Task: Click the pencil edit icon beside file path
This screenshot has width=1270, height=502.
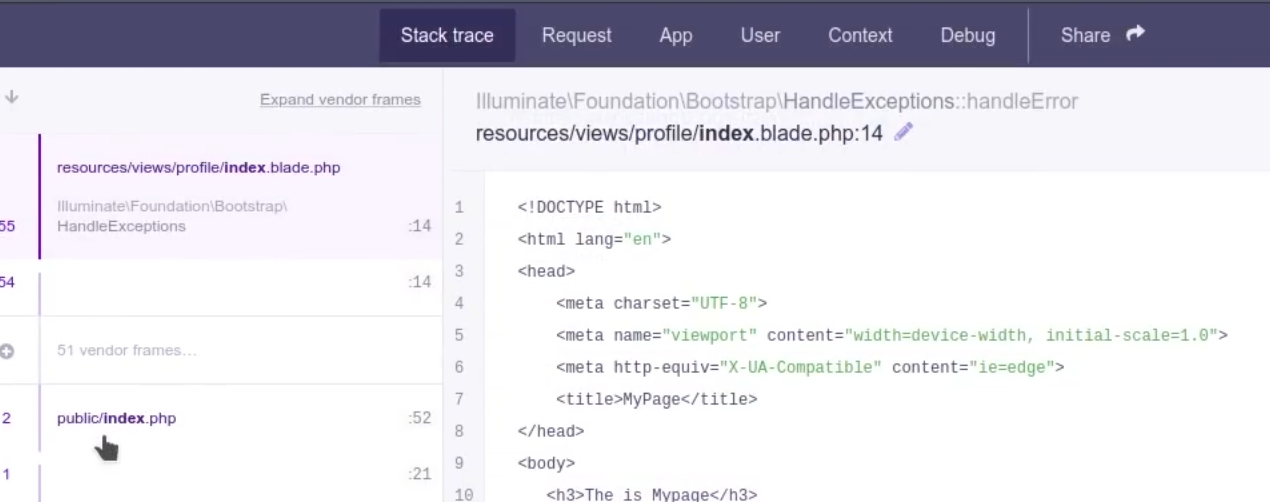Action: click(x=903, y=132)
